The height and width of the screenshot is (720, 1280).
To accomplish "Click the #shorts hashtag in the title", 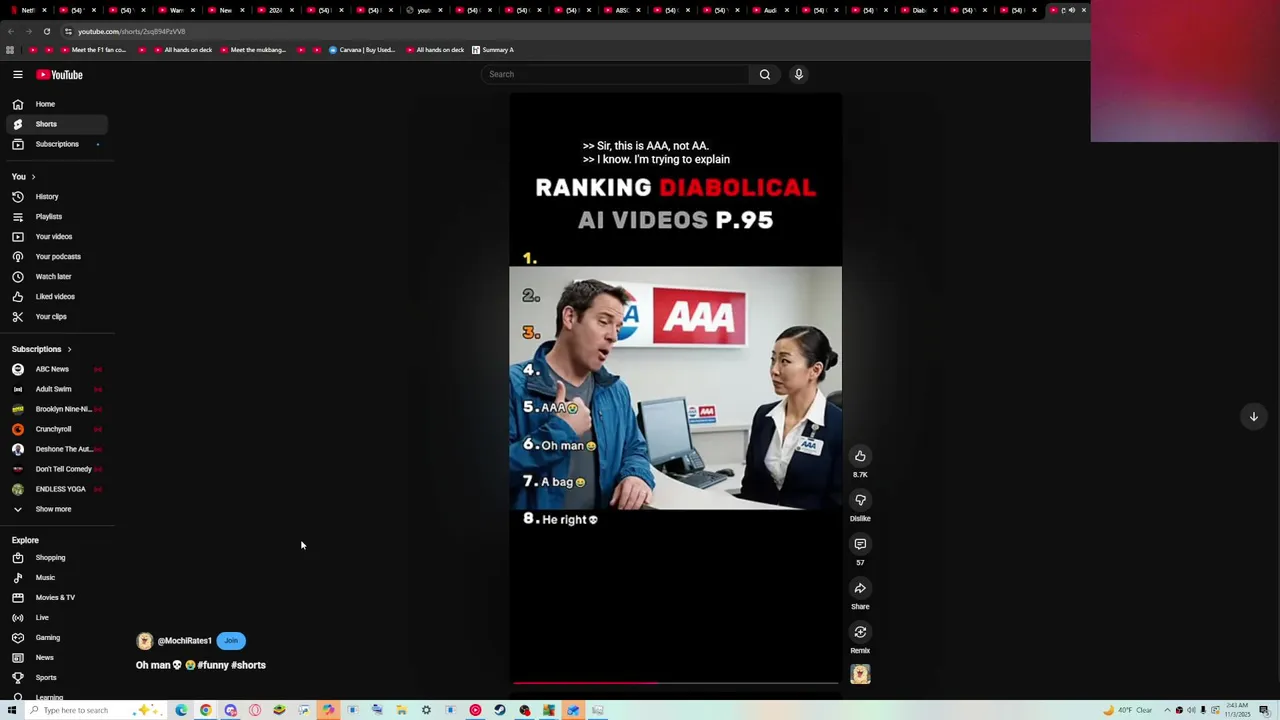I will click(249, 665).
